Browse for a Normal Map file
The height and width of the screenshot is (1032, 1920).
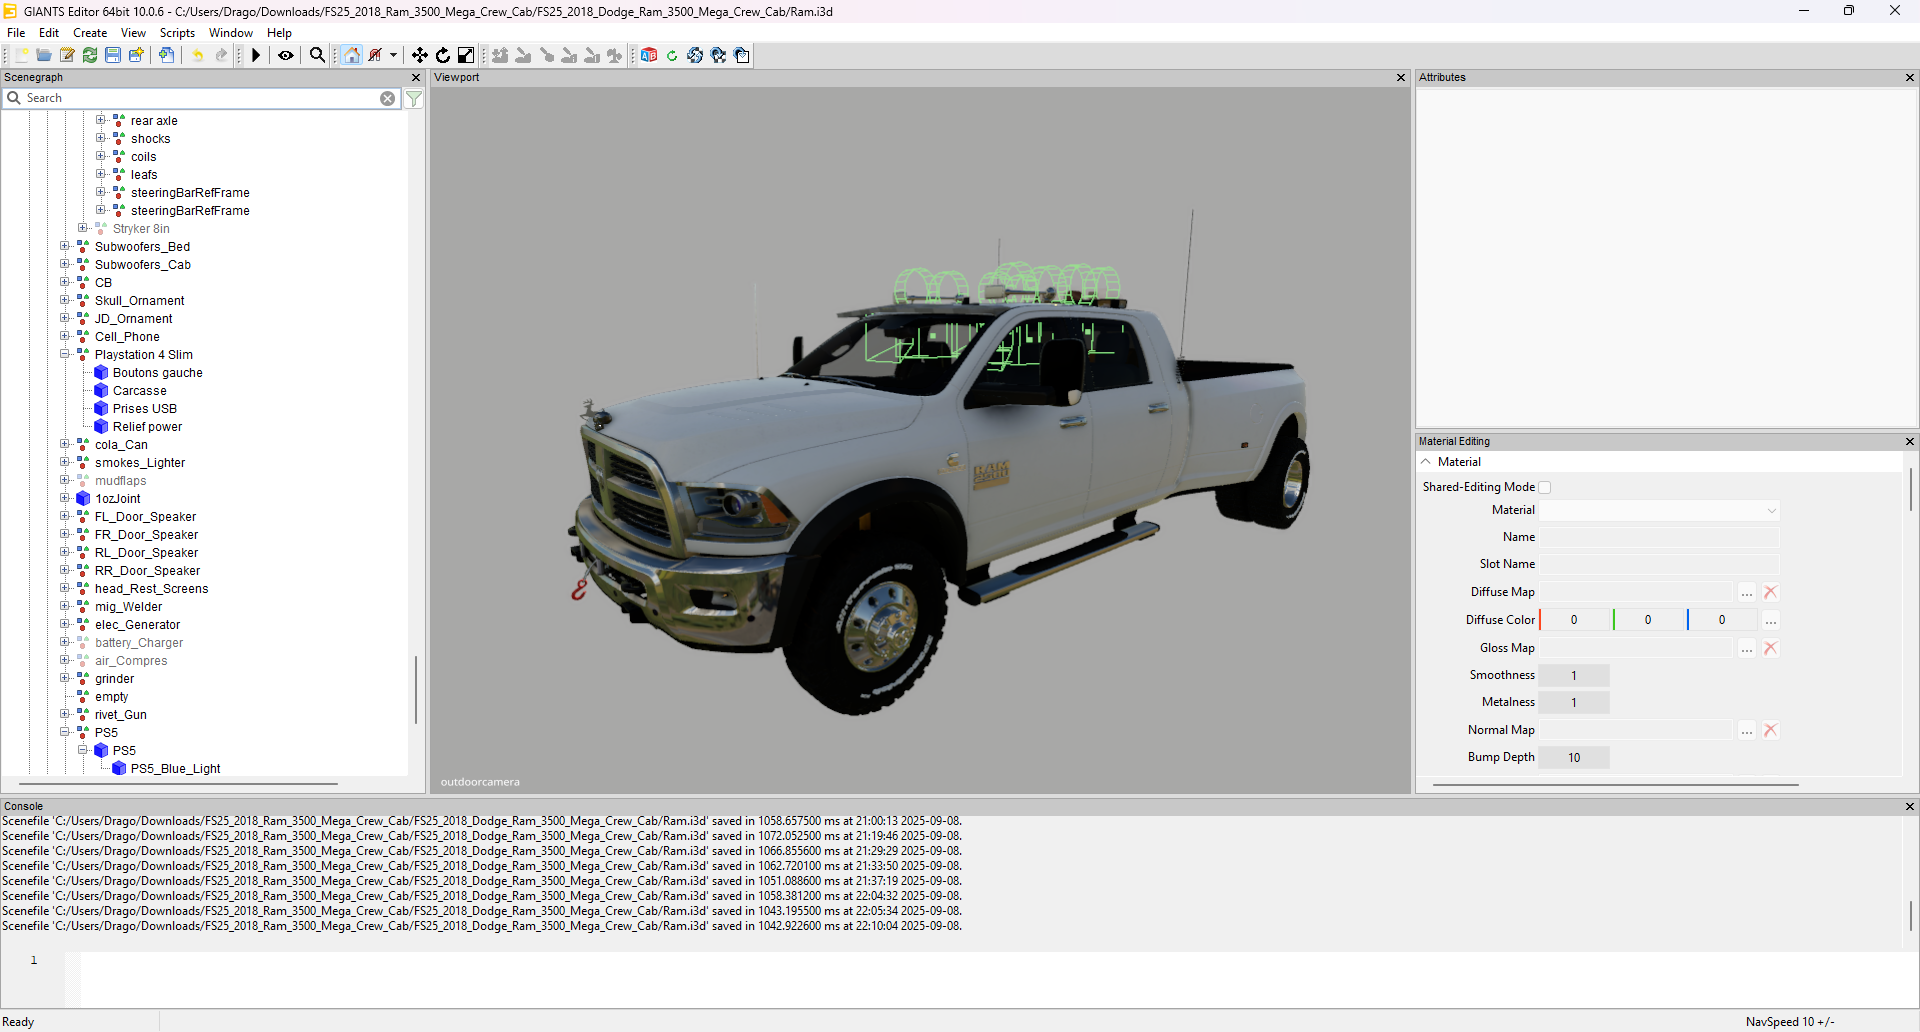coord(1747,730)
